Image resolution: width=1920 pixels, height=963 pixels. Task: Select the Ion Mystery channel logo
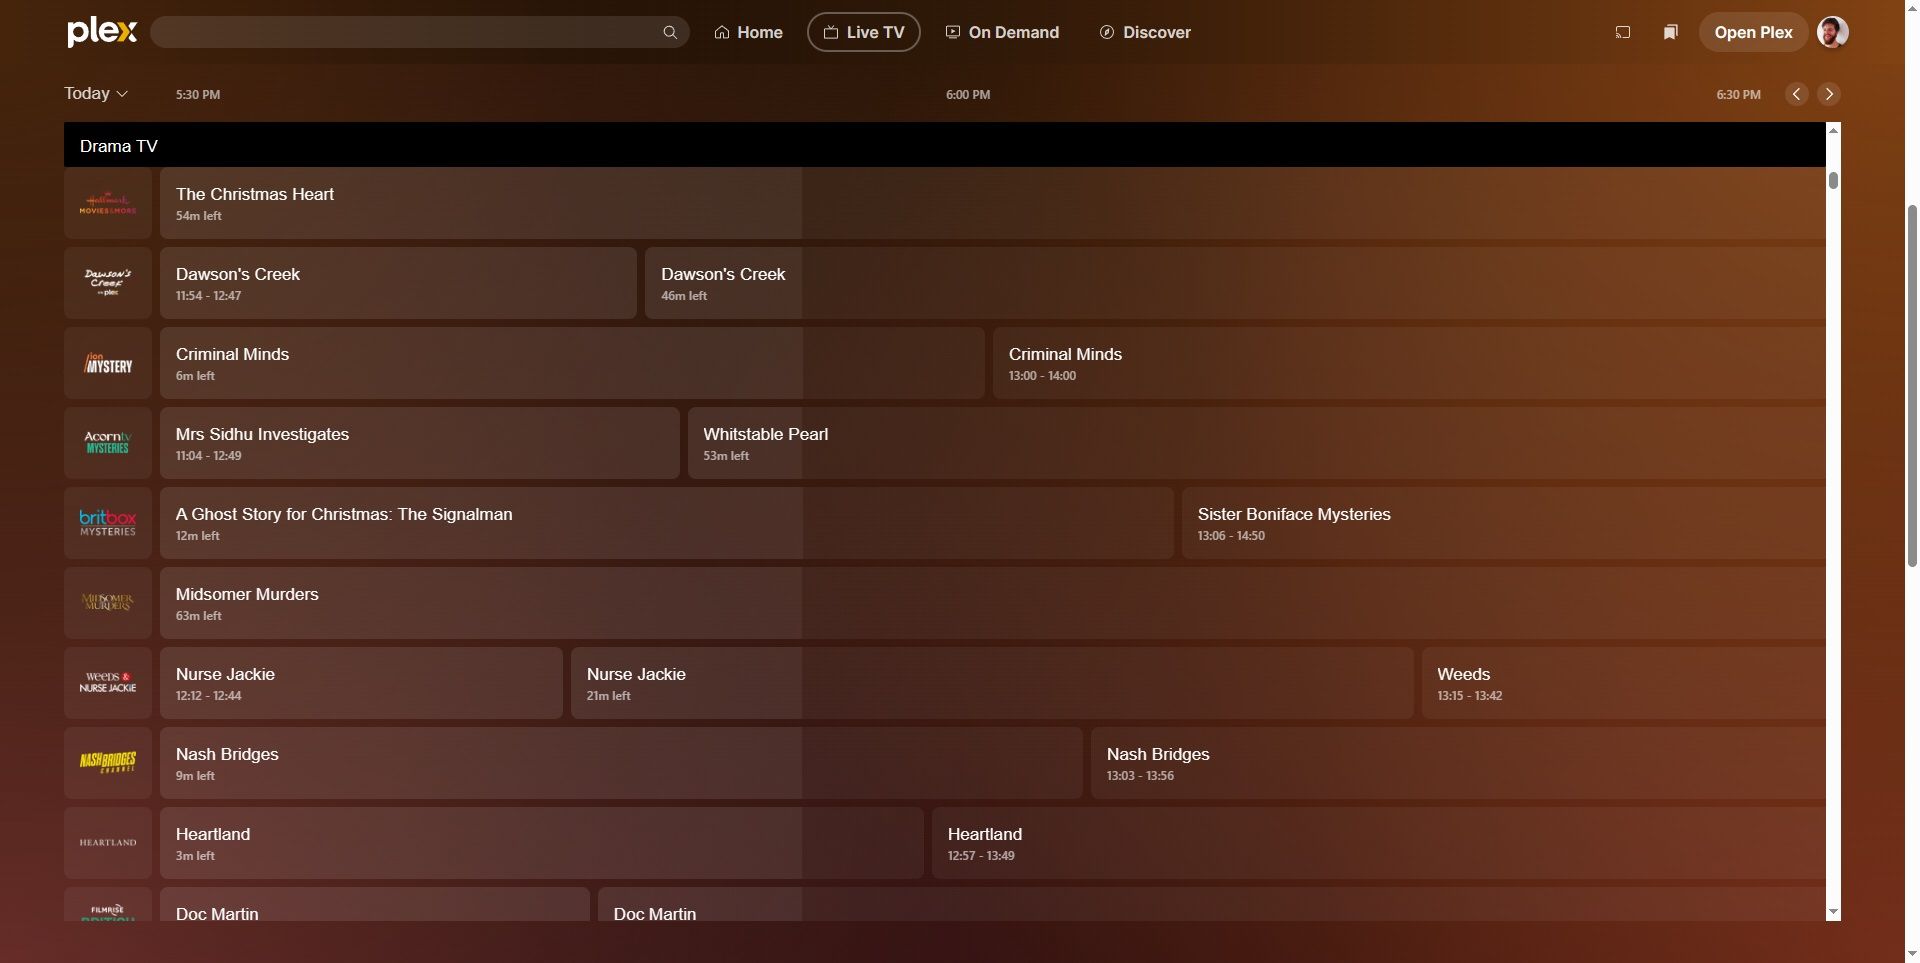click(108, 363)
